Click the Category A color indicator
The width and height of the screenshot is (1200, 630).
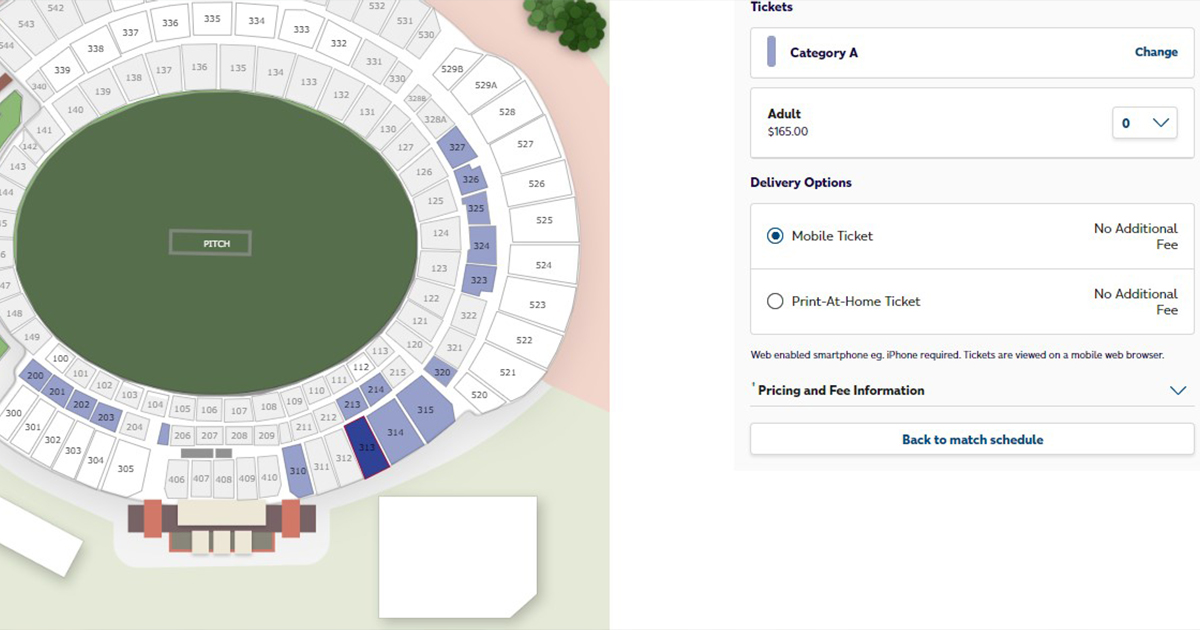coord(770,51)
